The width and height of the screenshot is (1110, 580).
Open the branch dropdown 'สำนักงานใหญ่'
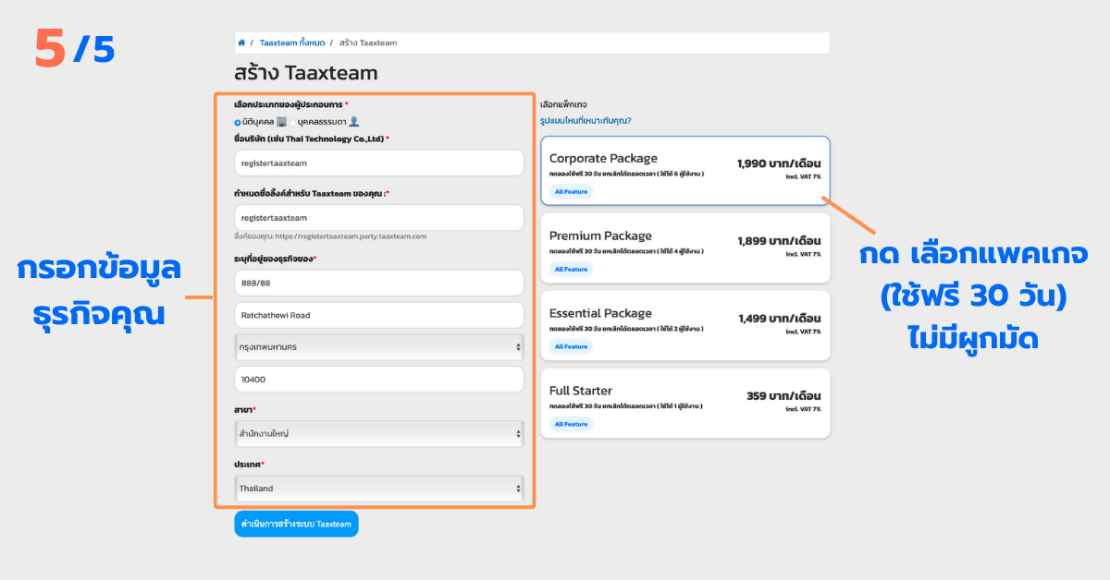379,433
